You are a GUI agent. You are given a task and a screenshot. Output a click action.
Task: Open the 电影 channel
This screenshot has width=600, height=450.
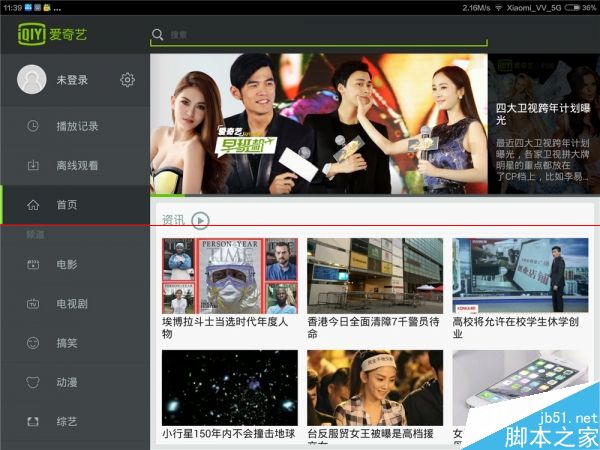(75, 264)
